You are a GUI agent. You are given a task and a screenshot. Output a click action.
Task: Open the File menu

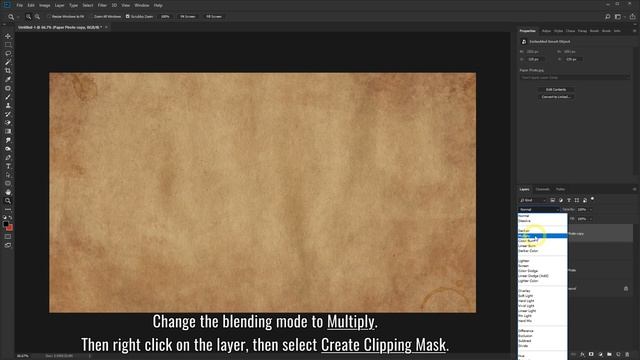pyautogui.click(x=20, y=5)
